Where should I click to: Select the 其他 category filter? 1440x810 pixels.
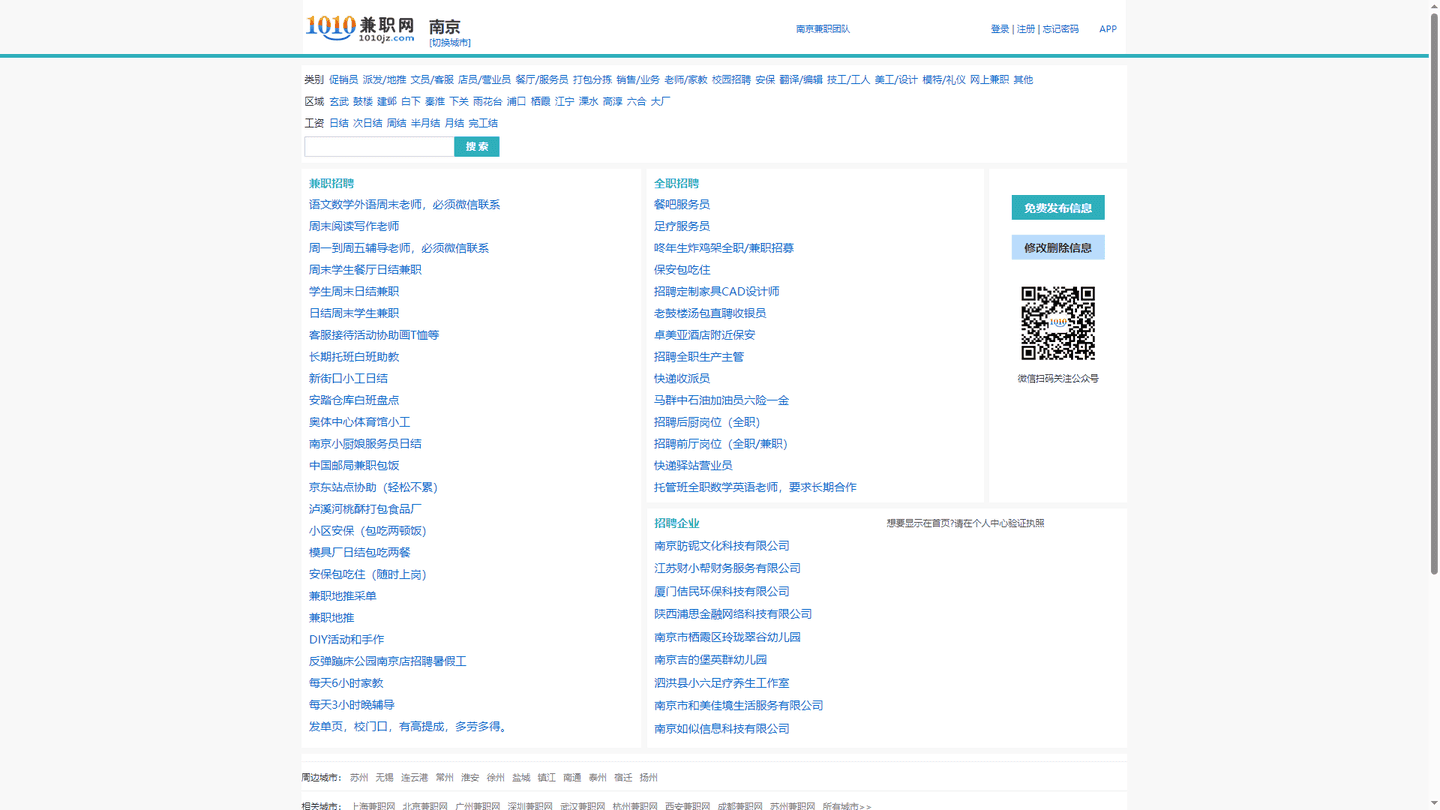(x=1023, y=80)
